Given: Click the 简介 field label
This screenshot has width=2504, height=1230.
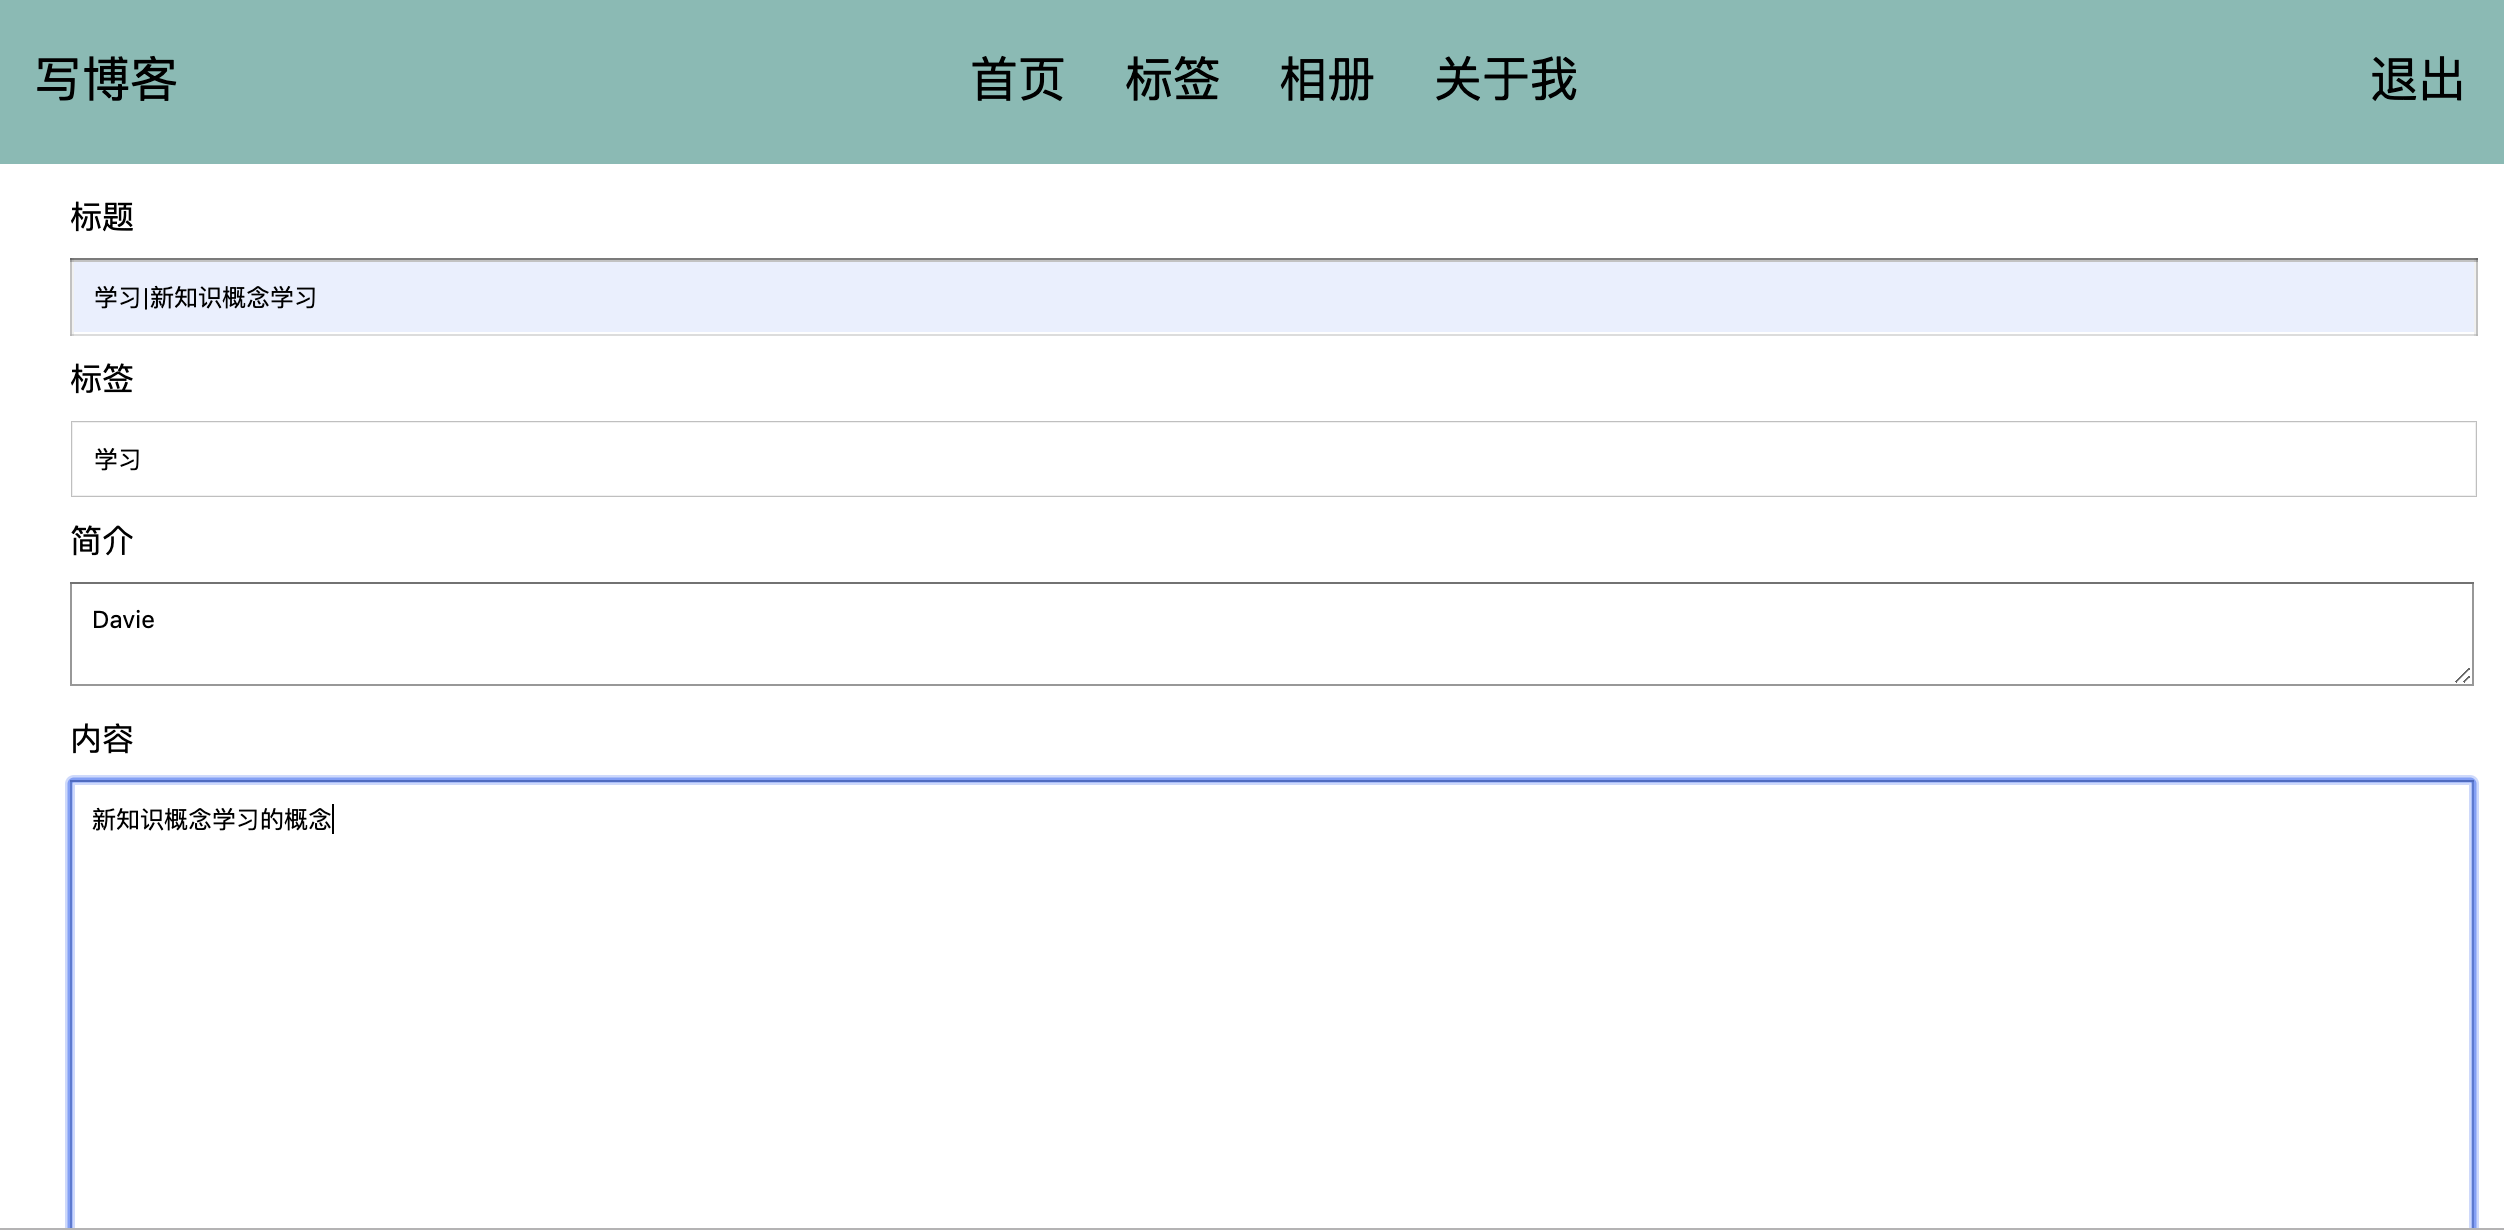Looking at the screenshot, I should (x=103, y=540).
